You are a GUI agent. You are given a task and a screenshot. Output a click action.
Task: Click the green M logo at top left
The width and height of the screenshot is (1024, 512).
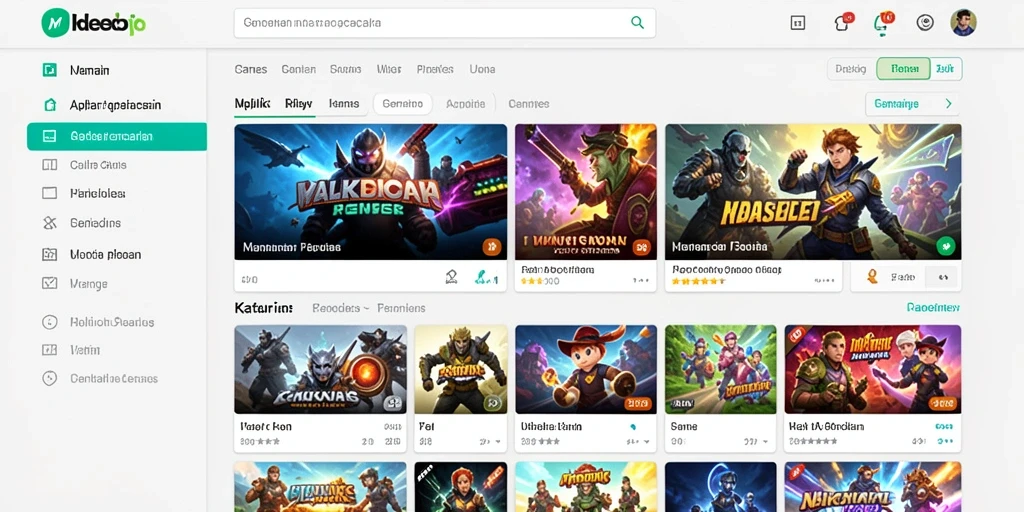coord(55,23)
